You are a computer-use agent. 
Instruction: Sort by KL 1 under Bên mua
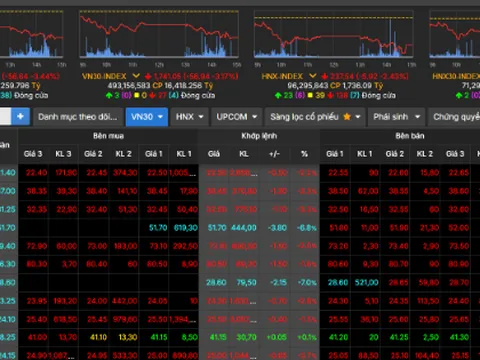click(184, 154)
